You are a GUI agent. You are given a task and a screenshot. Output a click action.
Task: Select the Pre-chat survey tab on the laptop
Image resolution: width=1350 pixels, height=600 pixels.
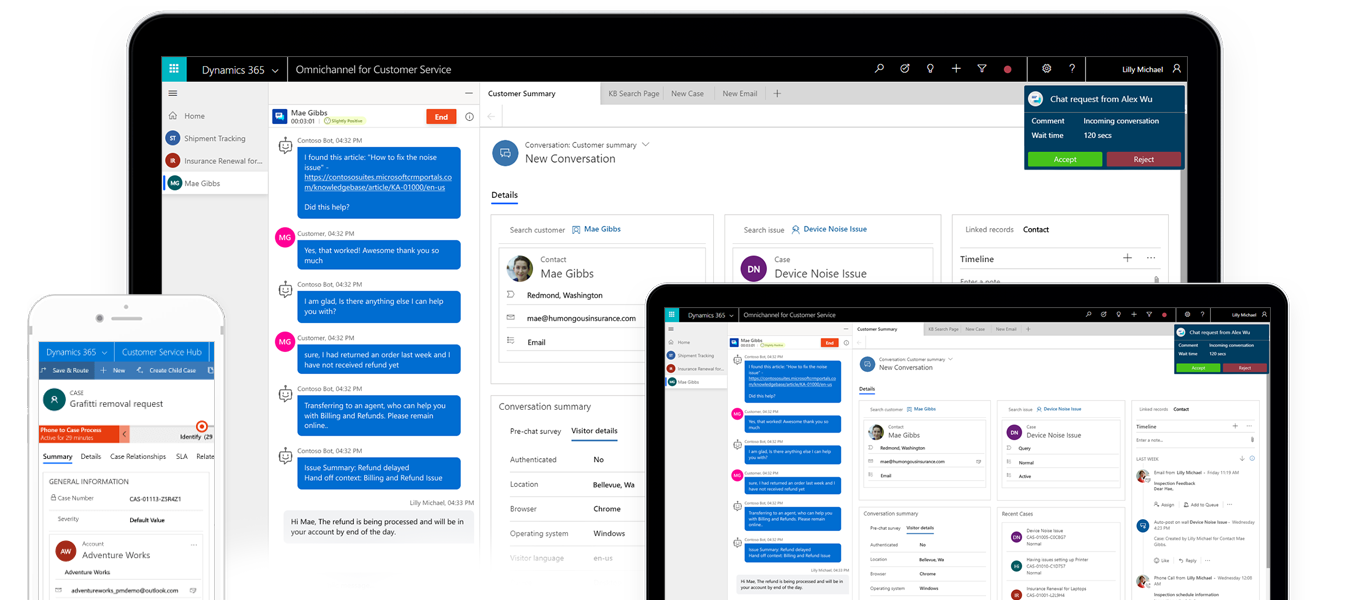pyautogui.click(x=535, y=431)
